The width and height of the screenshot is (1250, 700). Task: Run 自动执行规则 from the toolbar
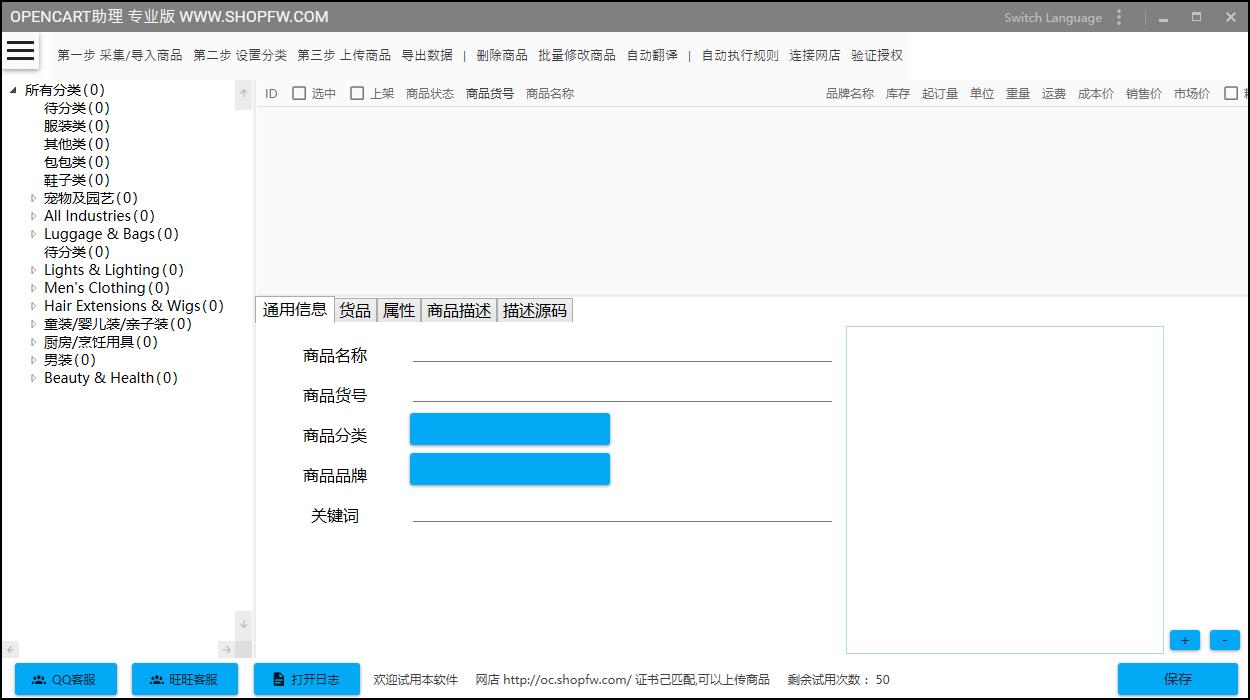click(x=740, y=56)
